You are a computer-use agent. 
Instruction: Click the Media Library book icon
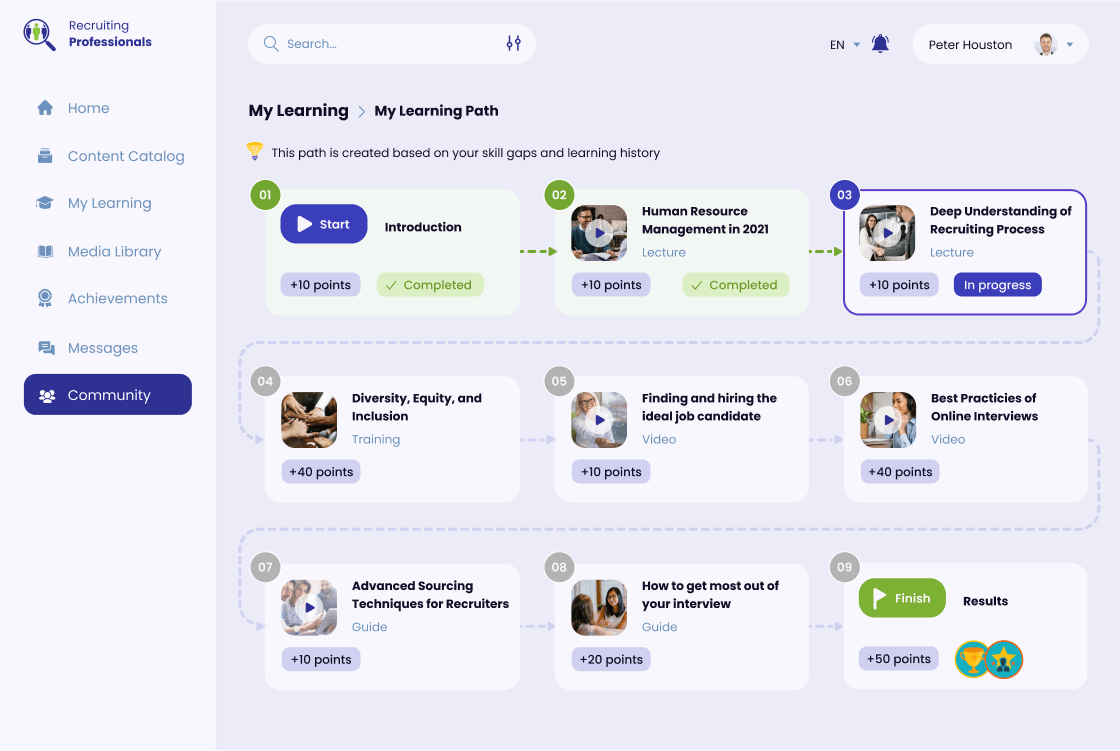click(45, 251)
